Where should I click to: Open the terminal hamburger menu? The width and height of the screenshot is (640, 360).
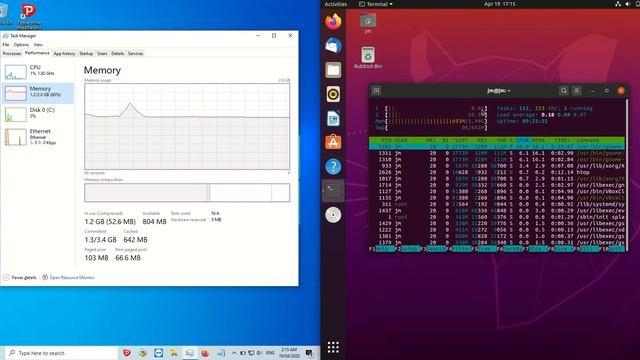click(x=577, y=91)
